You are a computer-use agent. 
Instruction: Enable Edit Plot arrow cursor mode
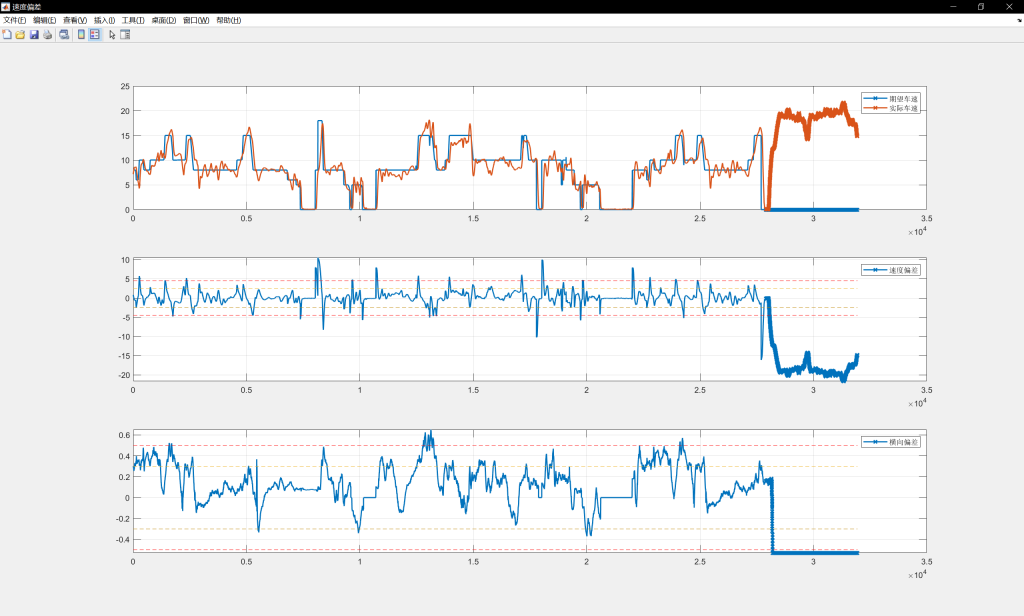[x=112, y=34]
